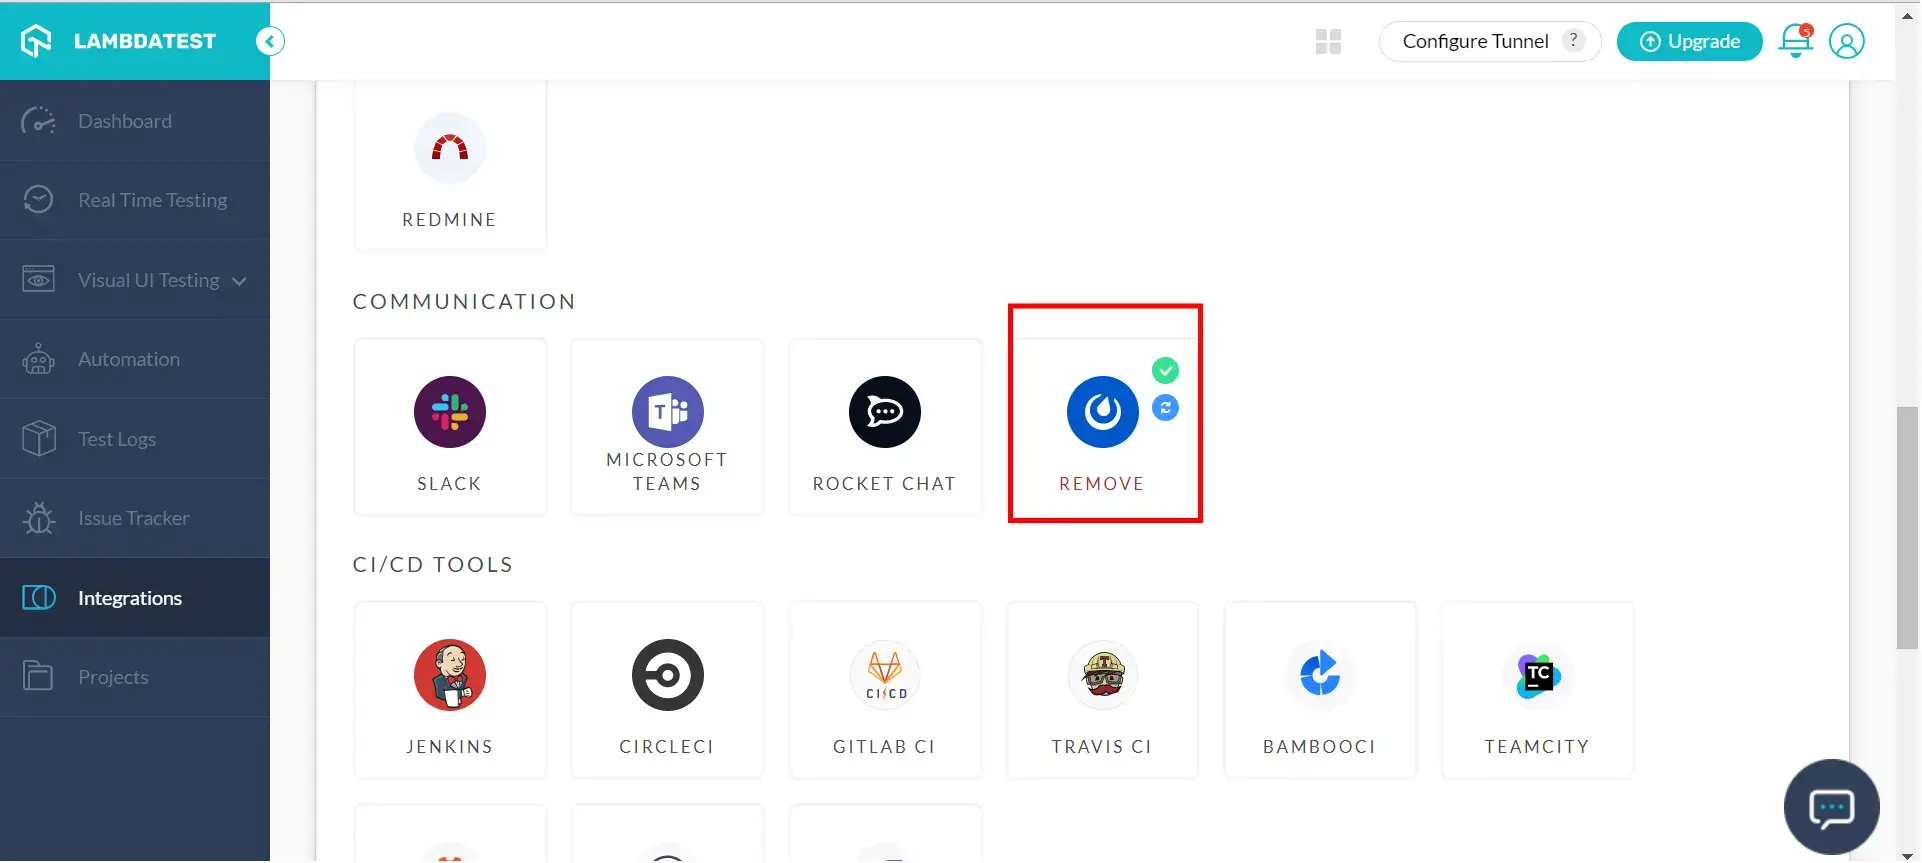Click the blue refresh sync icon on Mattermost
The height and width of the screenshot is (863, 1922).
coord(1165,408)
